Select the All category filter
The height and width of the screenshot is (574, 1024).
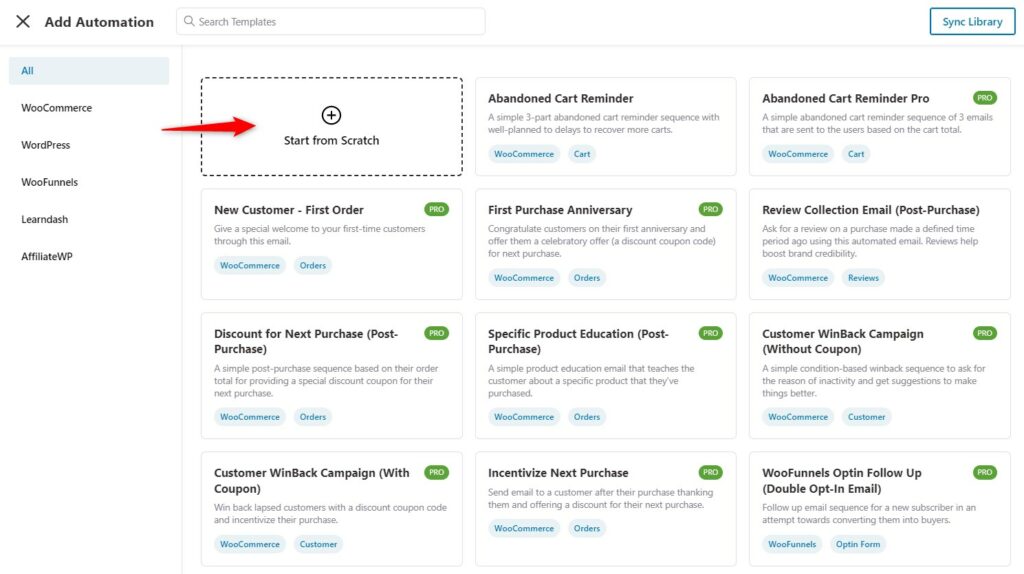pos(89,71)
